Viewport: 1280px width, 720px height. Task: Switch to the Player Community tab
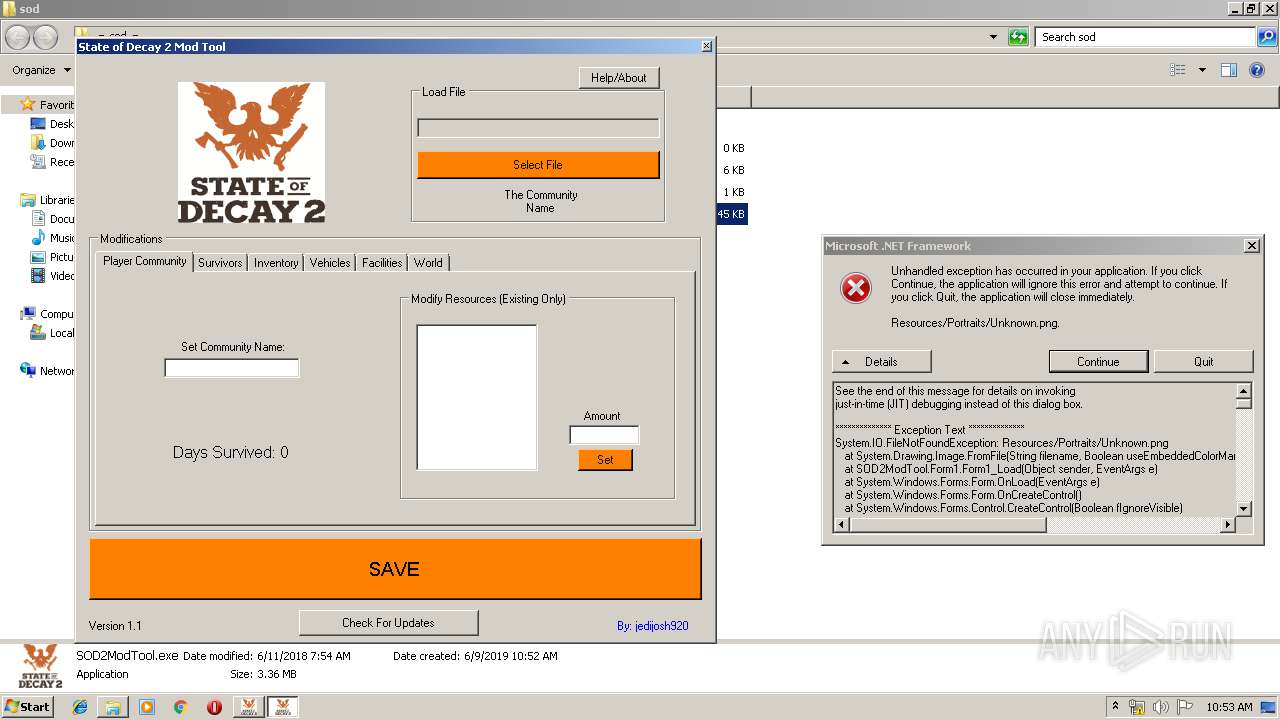[145, 261]
